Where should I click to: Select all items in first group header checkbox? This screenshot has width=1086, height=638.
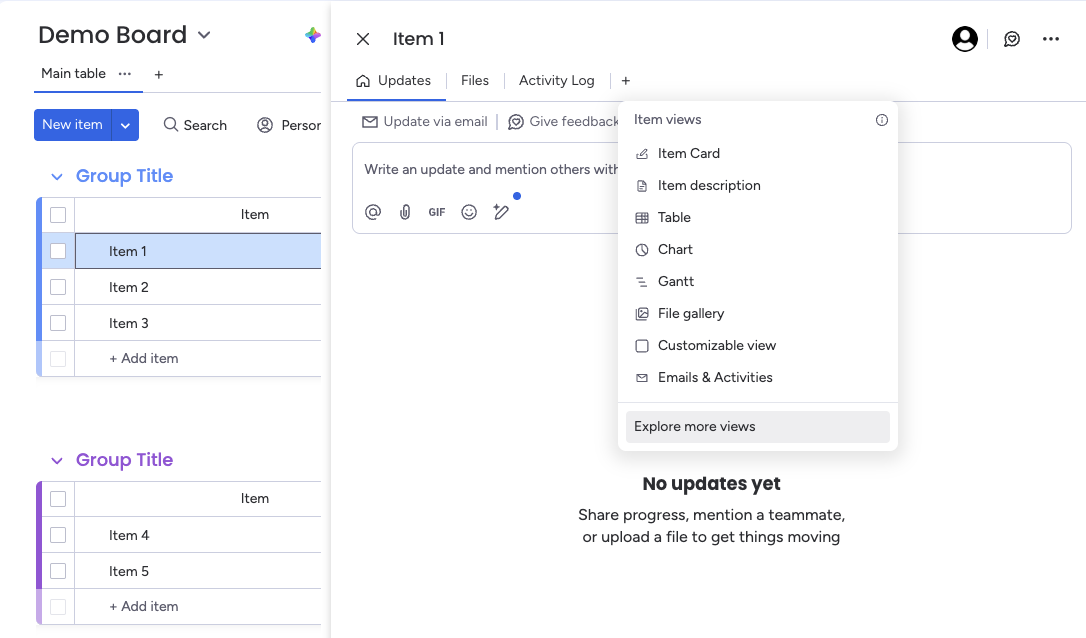(58, 215)
